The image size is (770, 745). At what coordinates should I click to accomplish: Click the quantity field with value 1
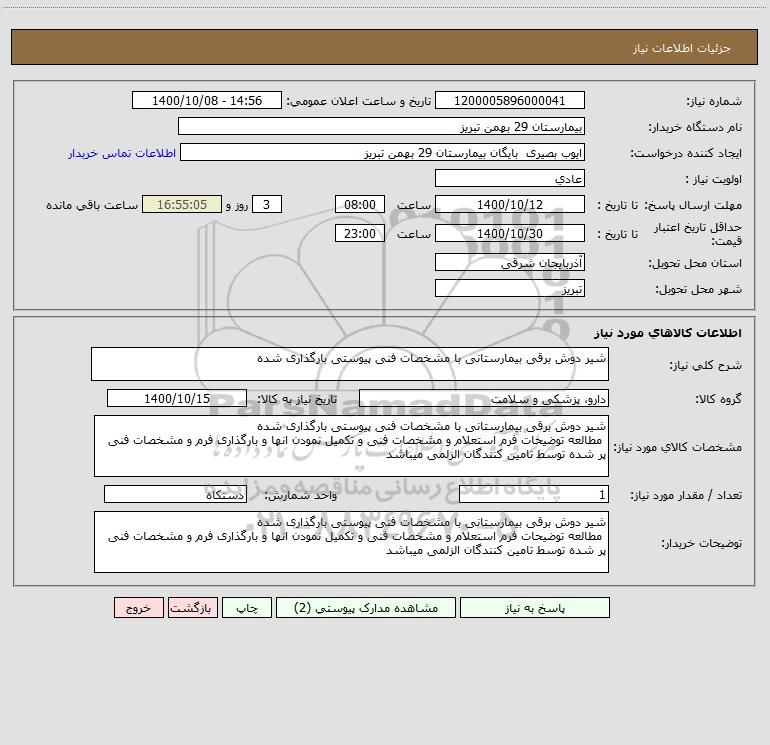(534, 494)
